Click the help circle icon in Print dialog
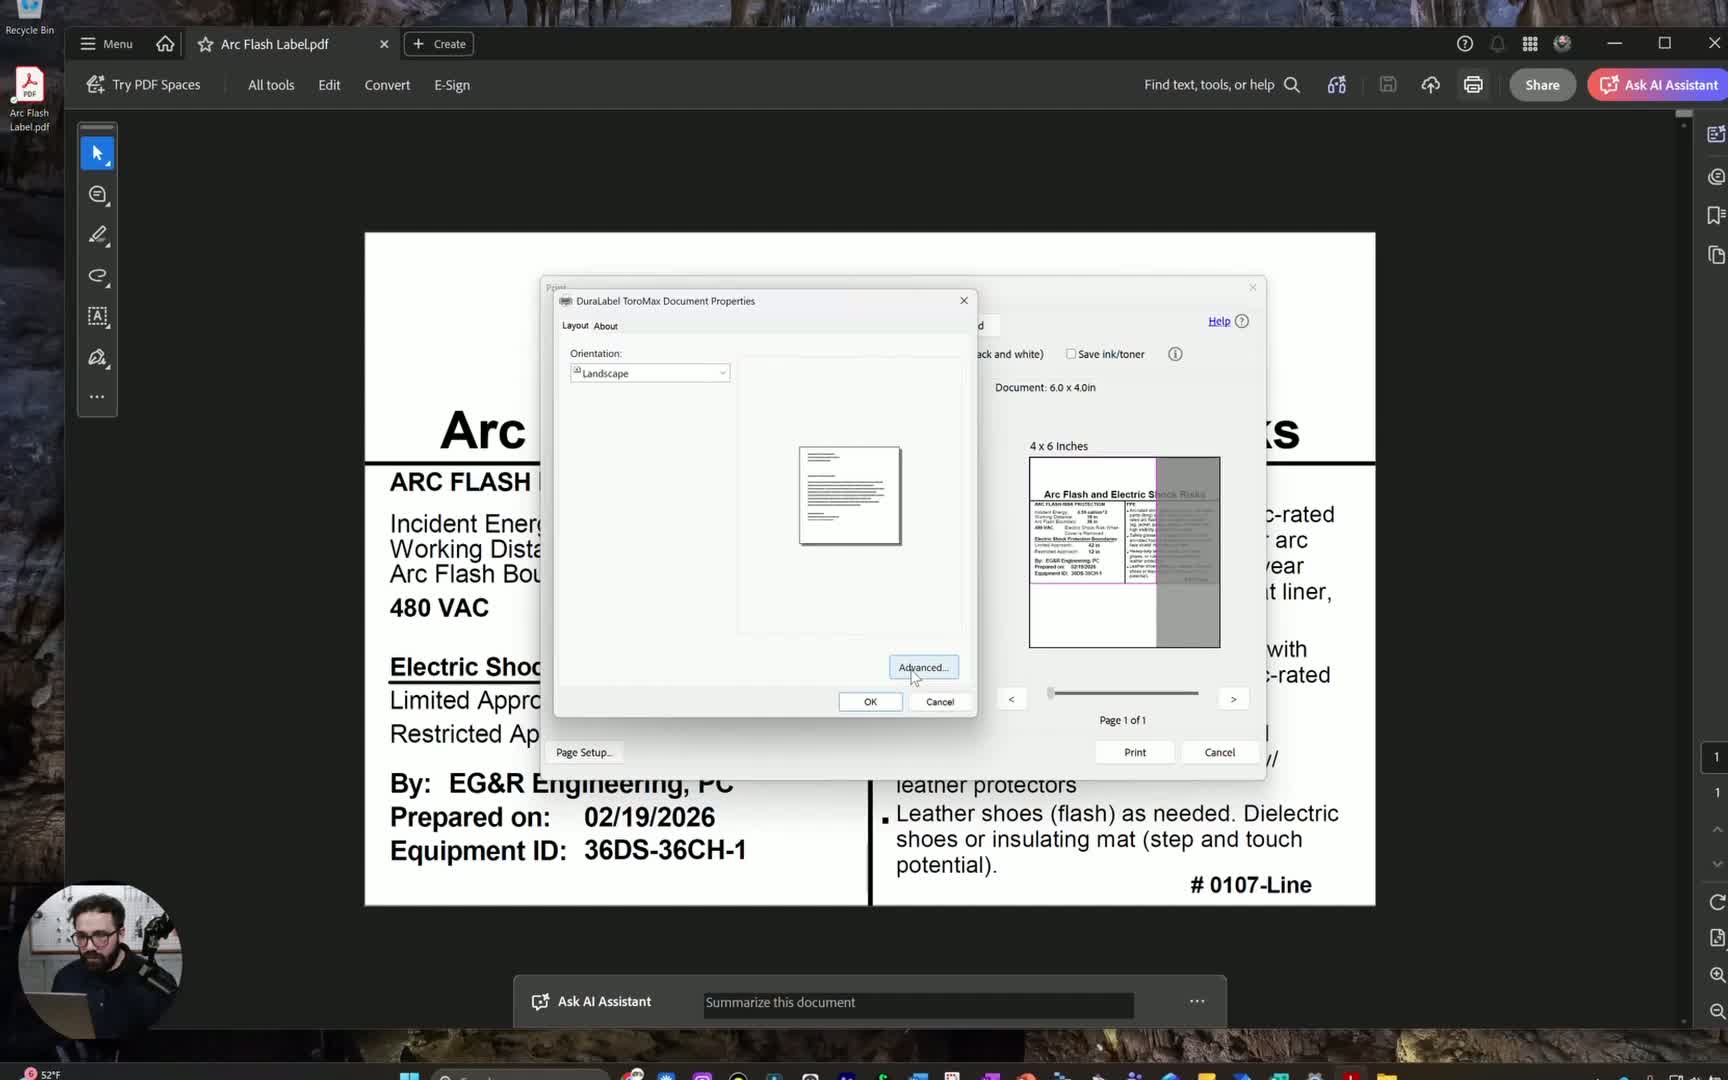 point(1242,321)
